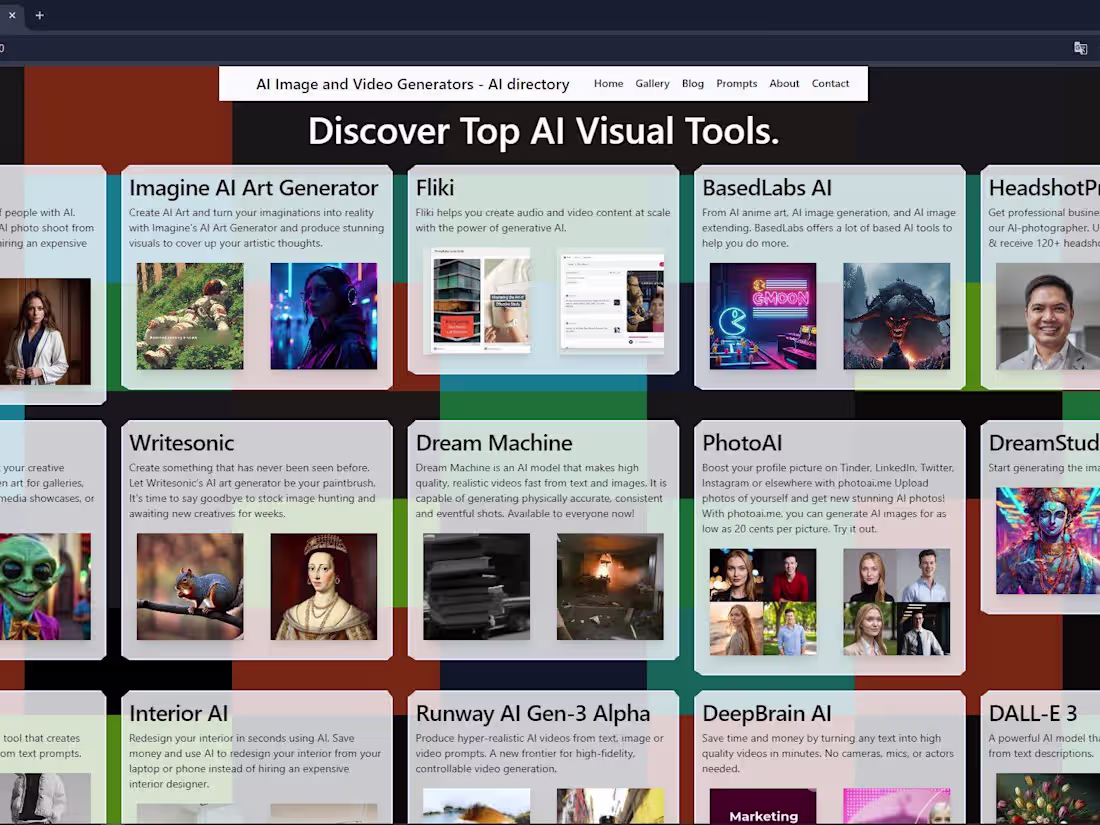This screenshot has height=825, width=1100.
Task: Select Home in the navigation bar
Action: [608, 84]
